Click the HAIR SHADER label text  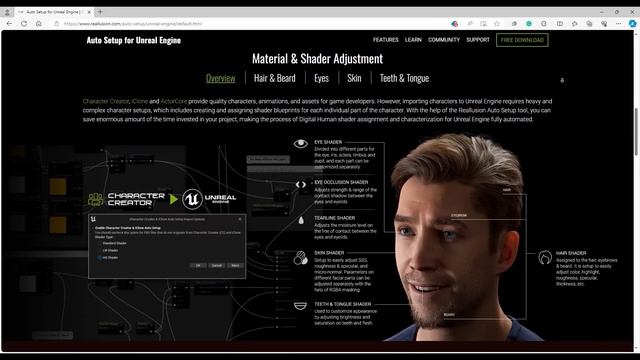571,253
